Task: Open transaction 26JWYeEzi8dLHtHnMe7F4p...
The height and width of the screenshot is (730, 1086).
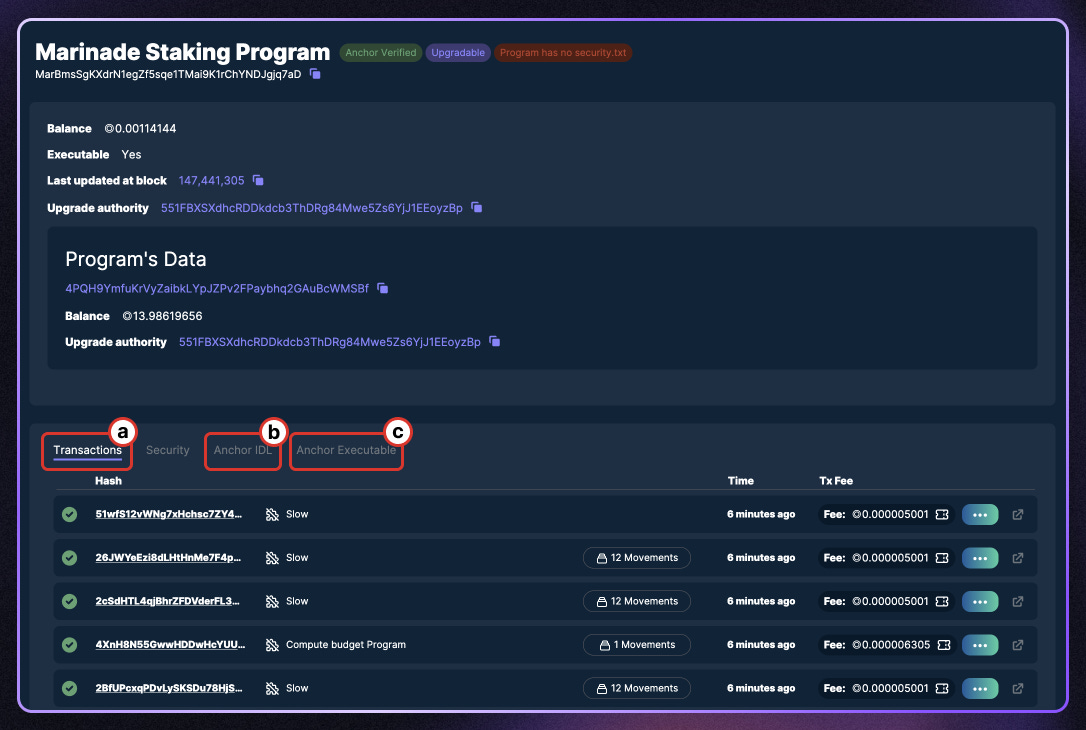Action: [x=168, y=558]
